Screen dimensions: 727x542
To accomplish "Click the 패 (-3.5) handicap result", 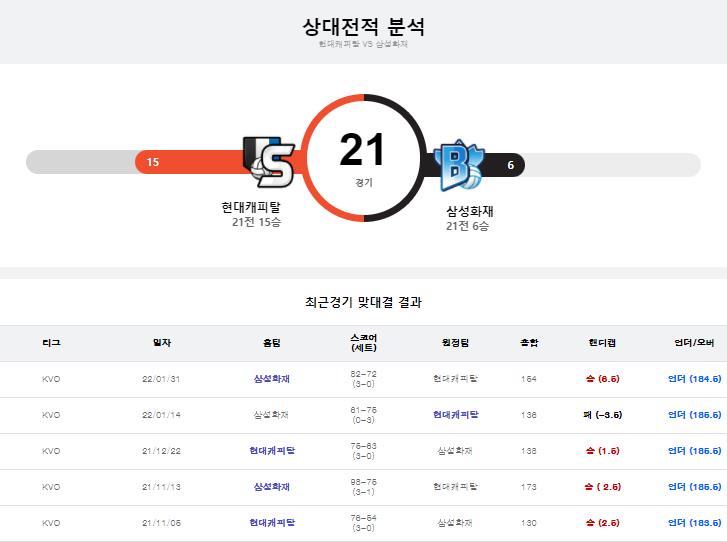I will 602,414.
